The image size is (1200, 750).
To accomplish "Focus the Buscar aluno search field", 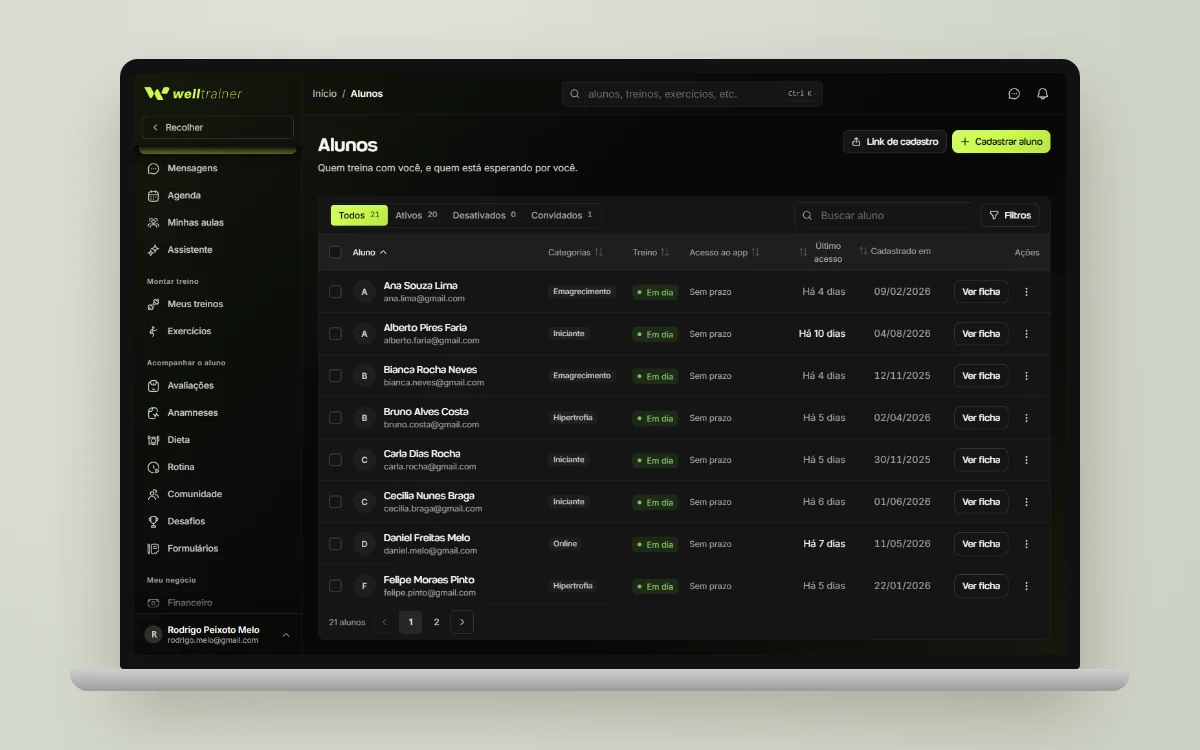I will pyautogui.click(x=884, y=215).
